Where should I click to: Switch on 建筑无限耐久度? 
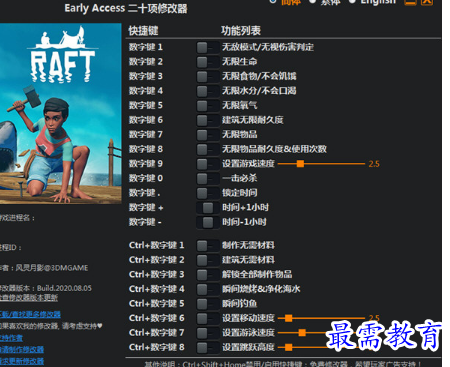point(207,120)
